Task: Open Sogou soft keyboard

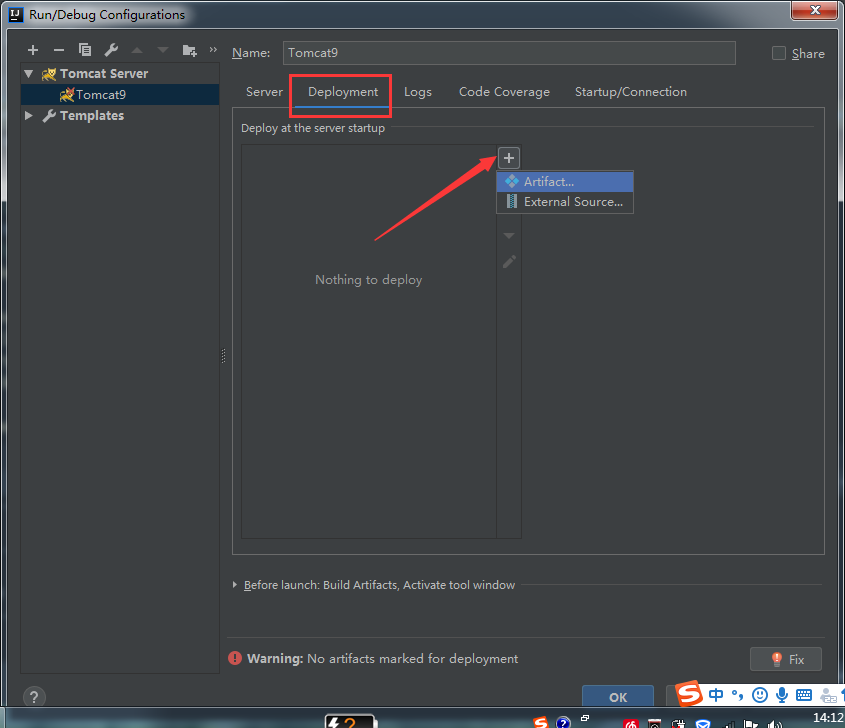Action: pos(804,695)
